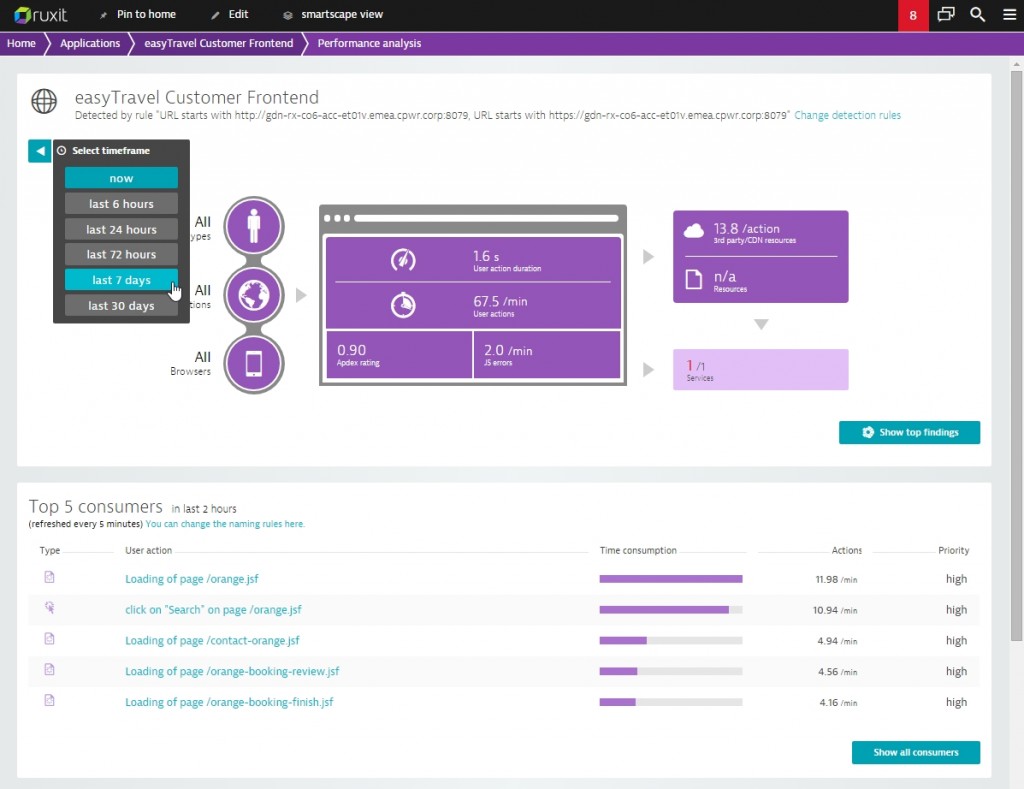This screenshot has height=789, width=1024.
Task: Select 'last 6 hours' timeframe
Action: tap(121, 204)
